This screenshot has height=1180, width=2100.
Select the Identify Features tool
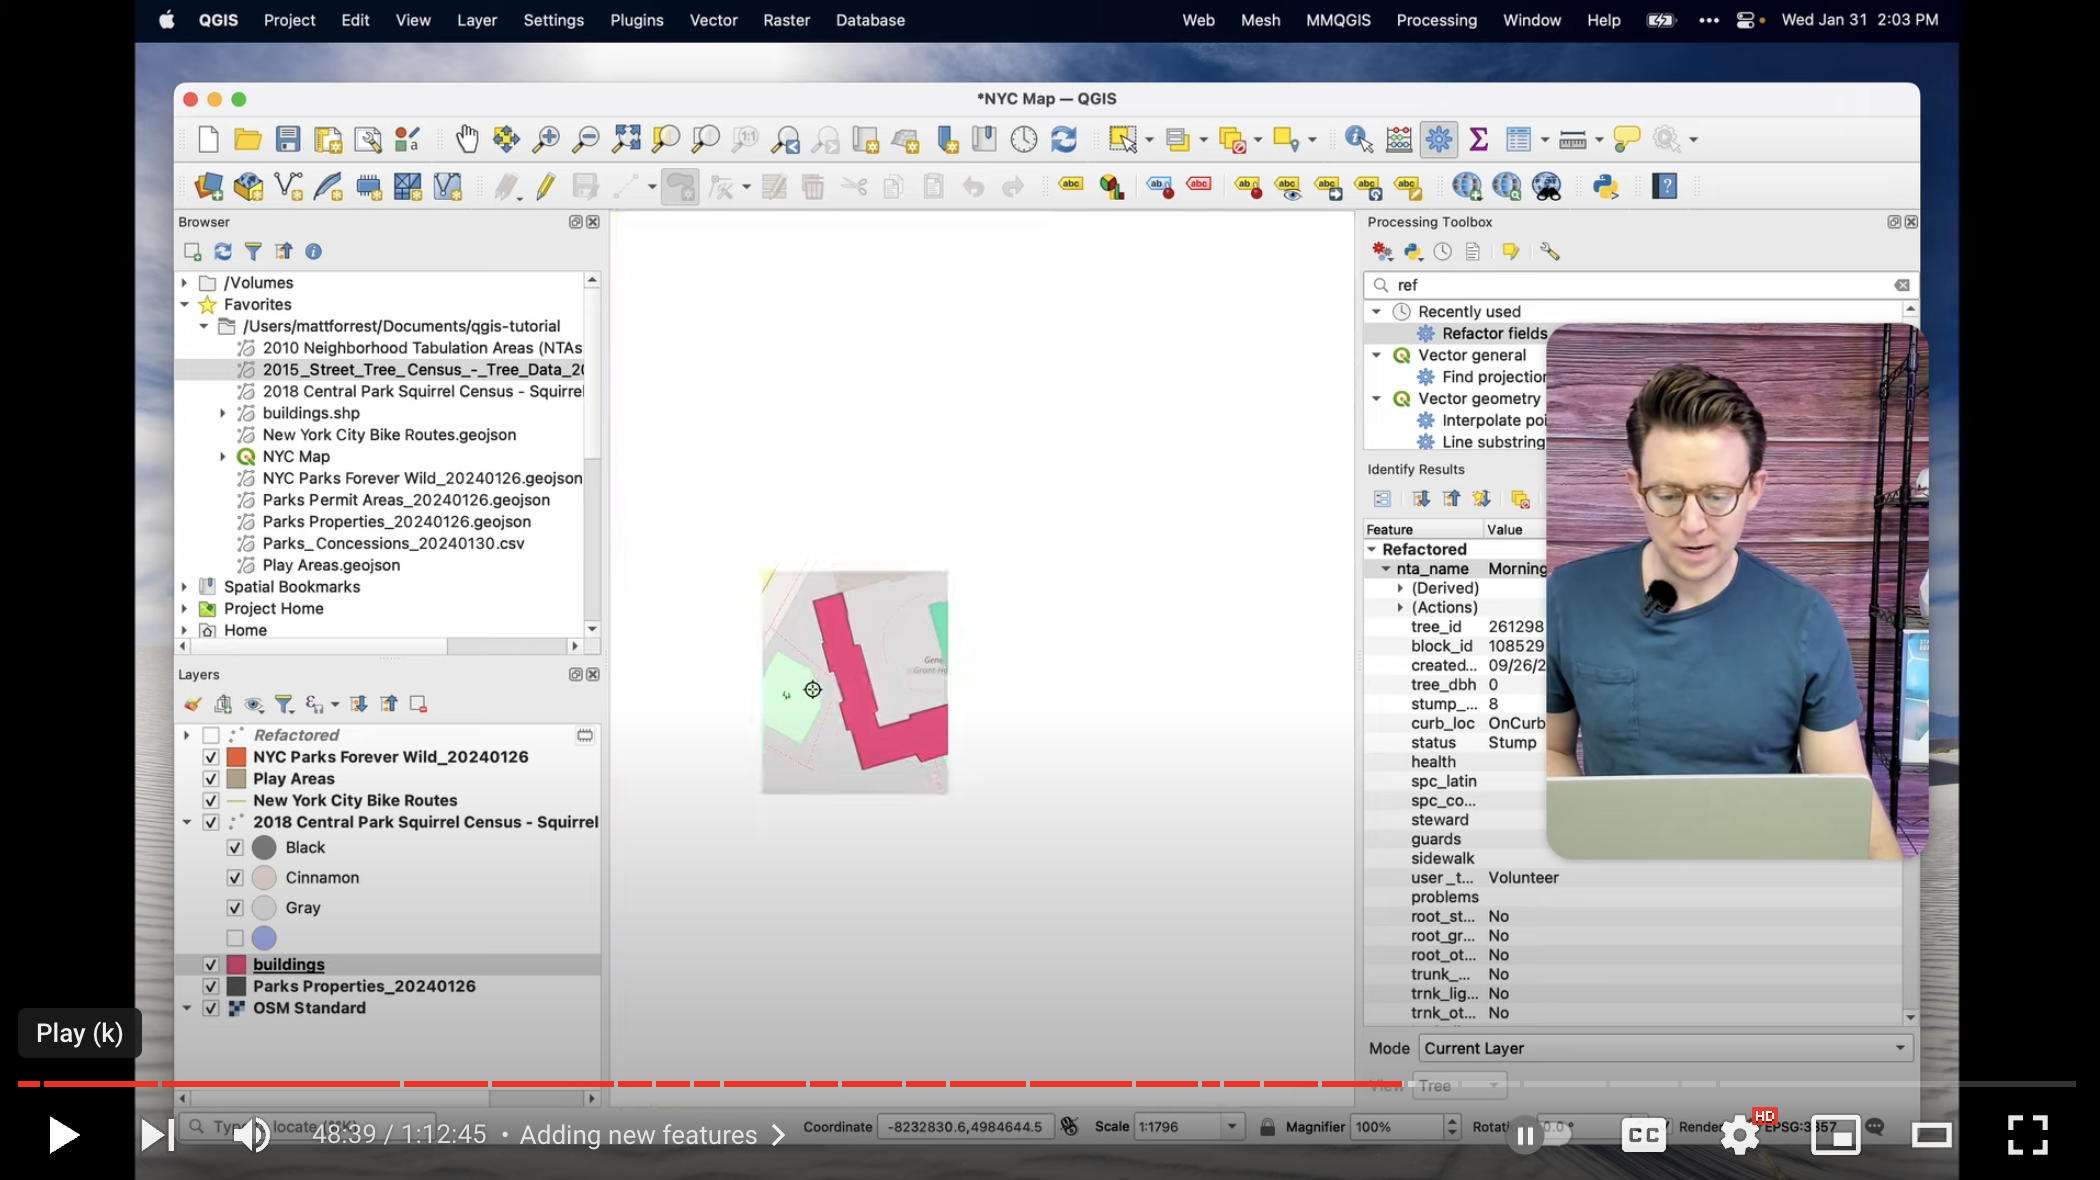tap(1359, 139)
